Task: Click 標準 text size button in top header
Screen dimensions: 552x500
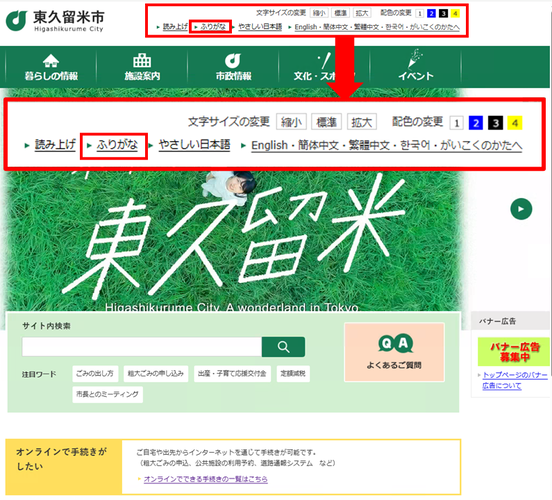Action: [340, 13]
